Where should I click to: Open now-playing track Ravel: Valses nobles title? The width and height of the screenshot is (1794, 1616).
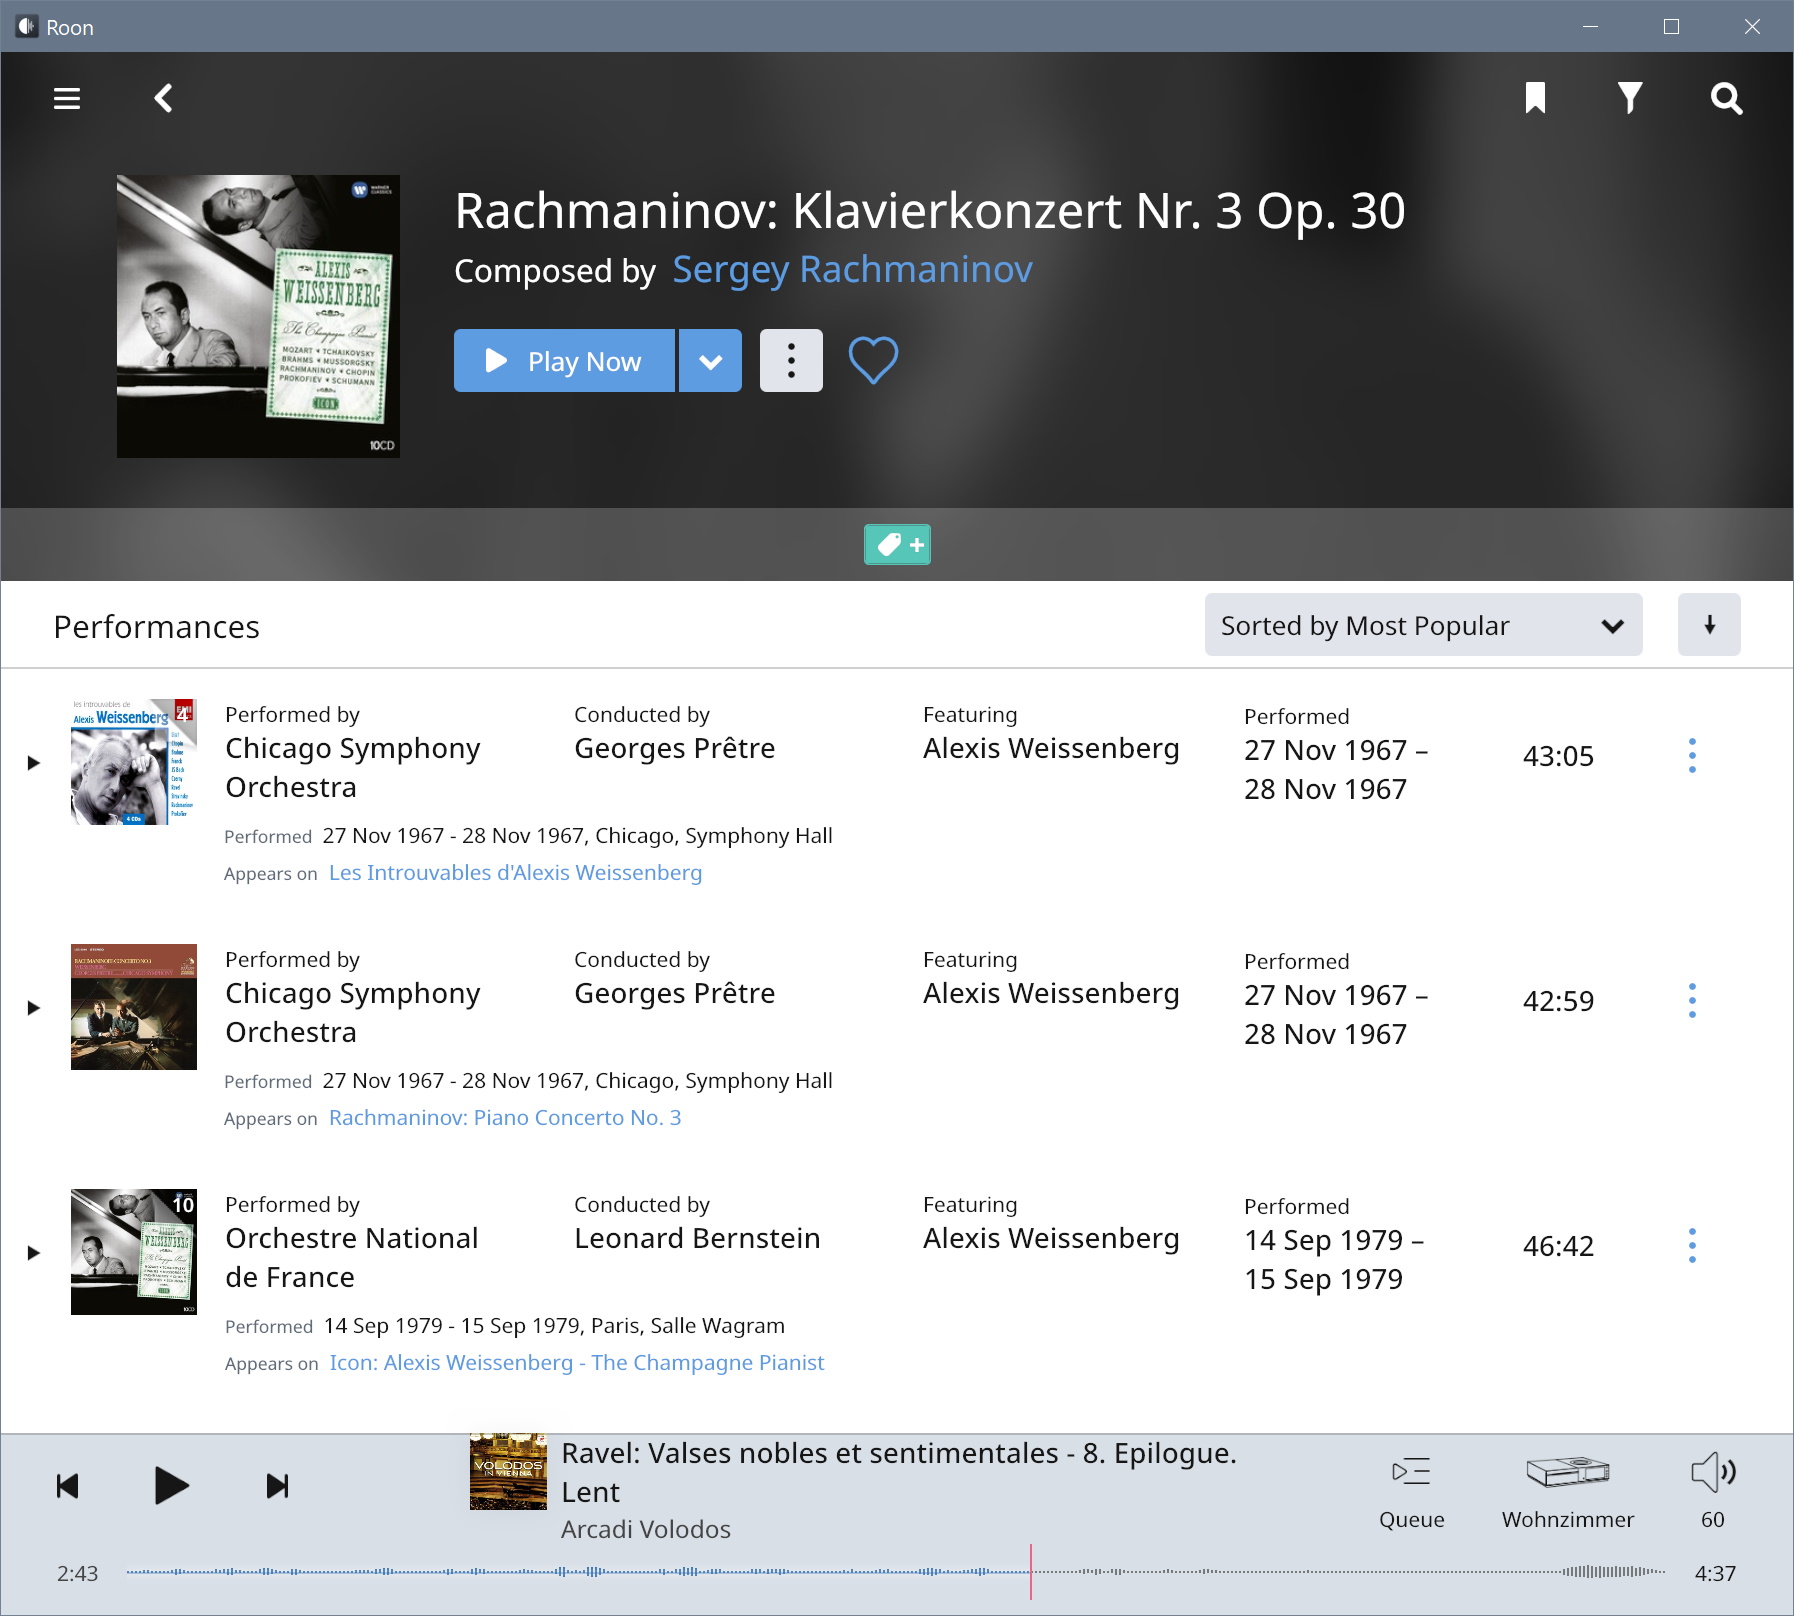point(899,1472)
